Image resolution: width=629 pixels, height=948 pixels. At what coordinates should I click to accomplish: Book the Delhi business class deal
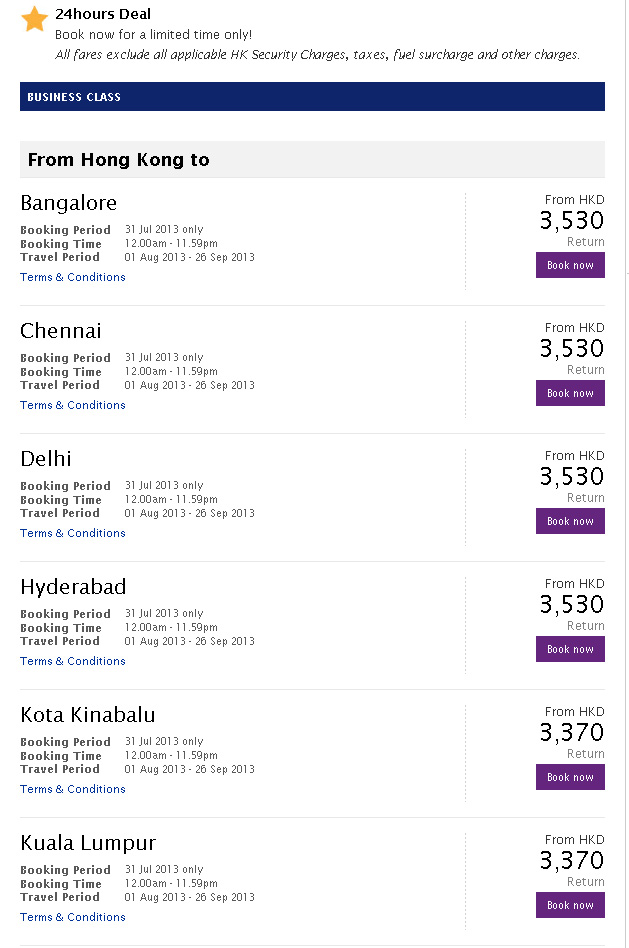pyautogui.click(x=570, y=521)
